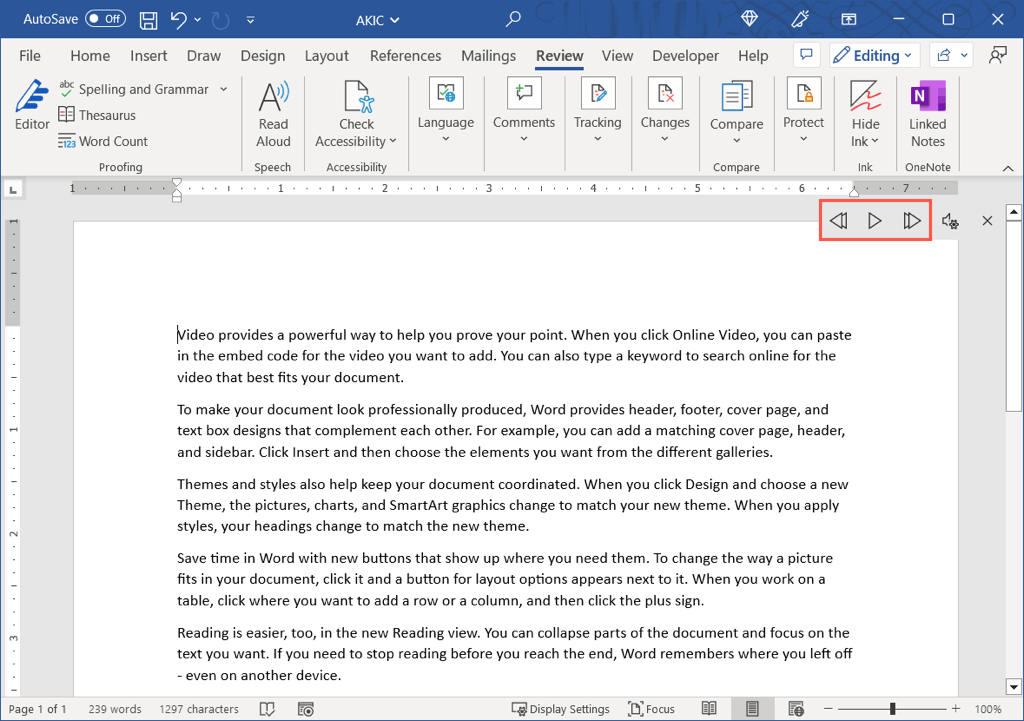Adjust the zoom slider

[892, 709]
